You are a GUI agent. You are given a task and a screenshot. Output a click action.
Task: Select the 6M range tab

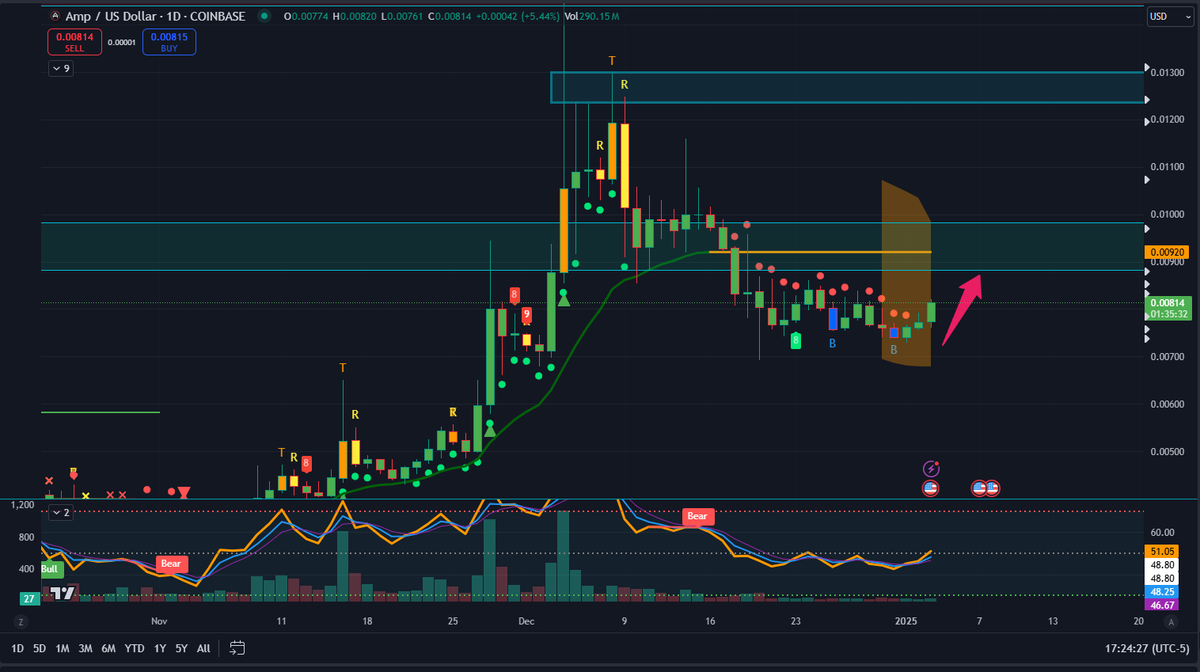pyautogui.click(x=108, y=648)
